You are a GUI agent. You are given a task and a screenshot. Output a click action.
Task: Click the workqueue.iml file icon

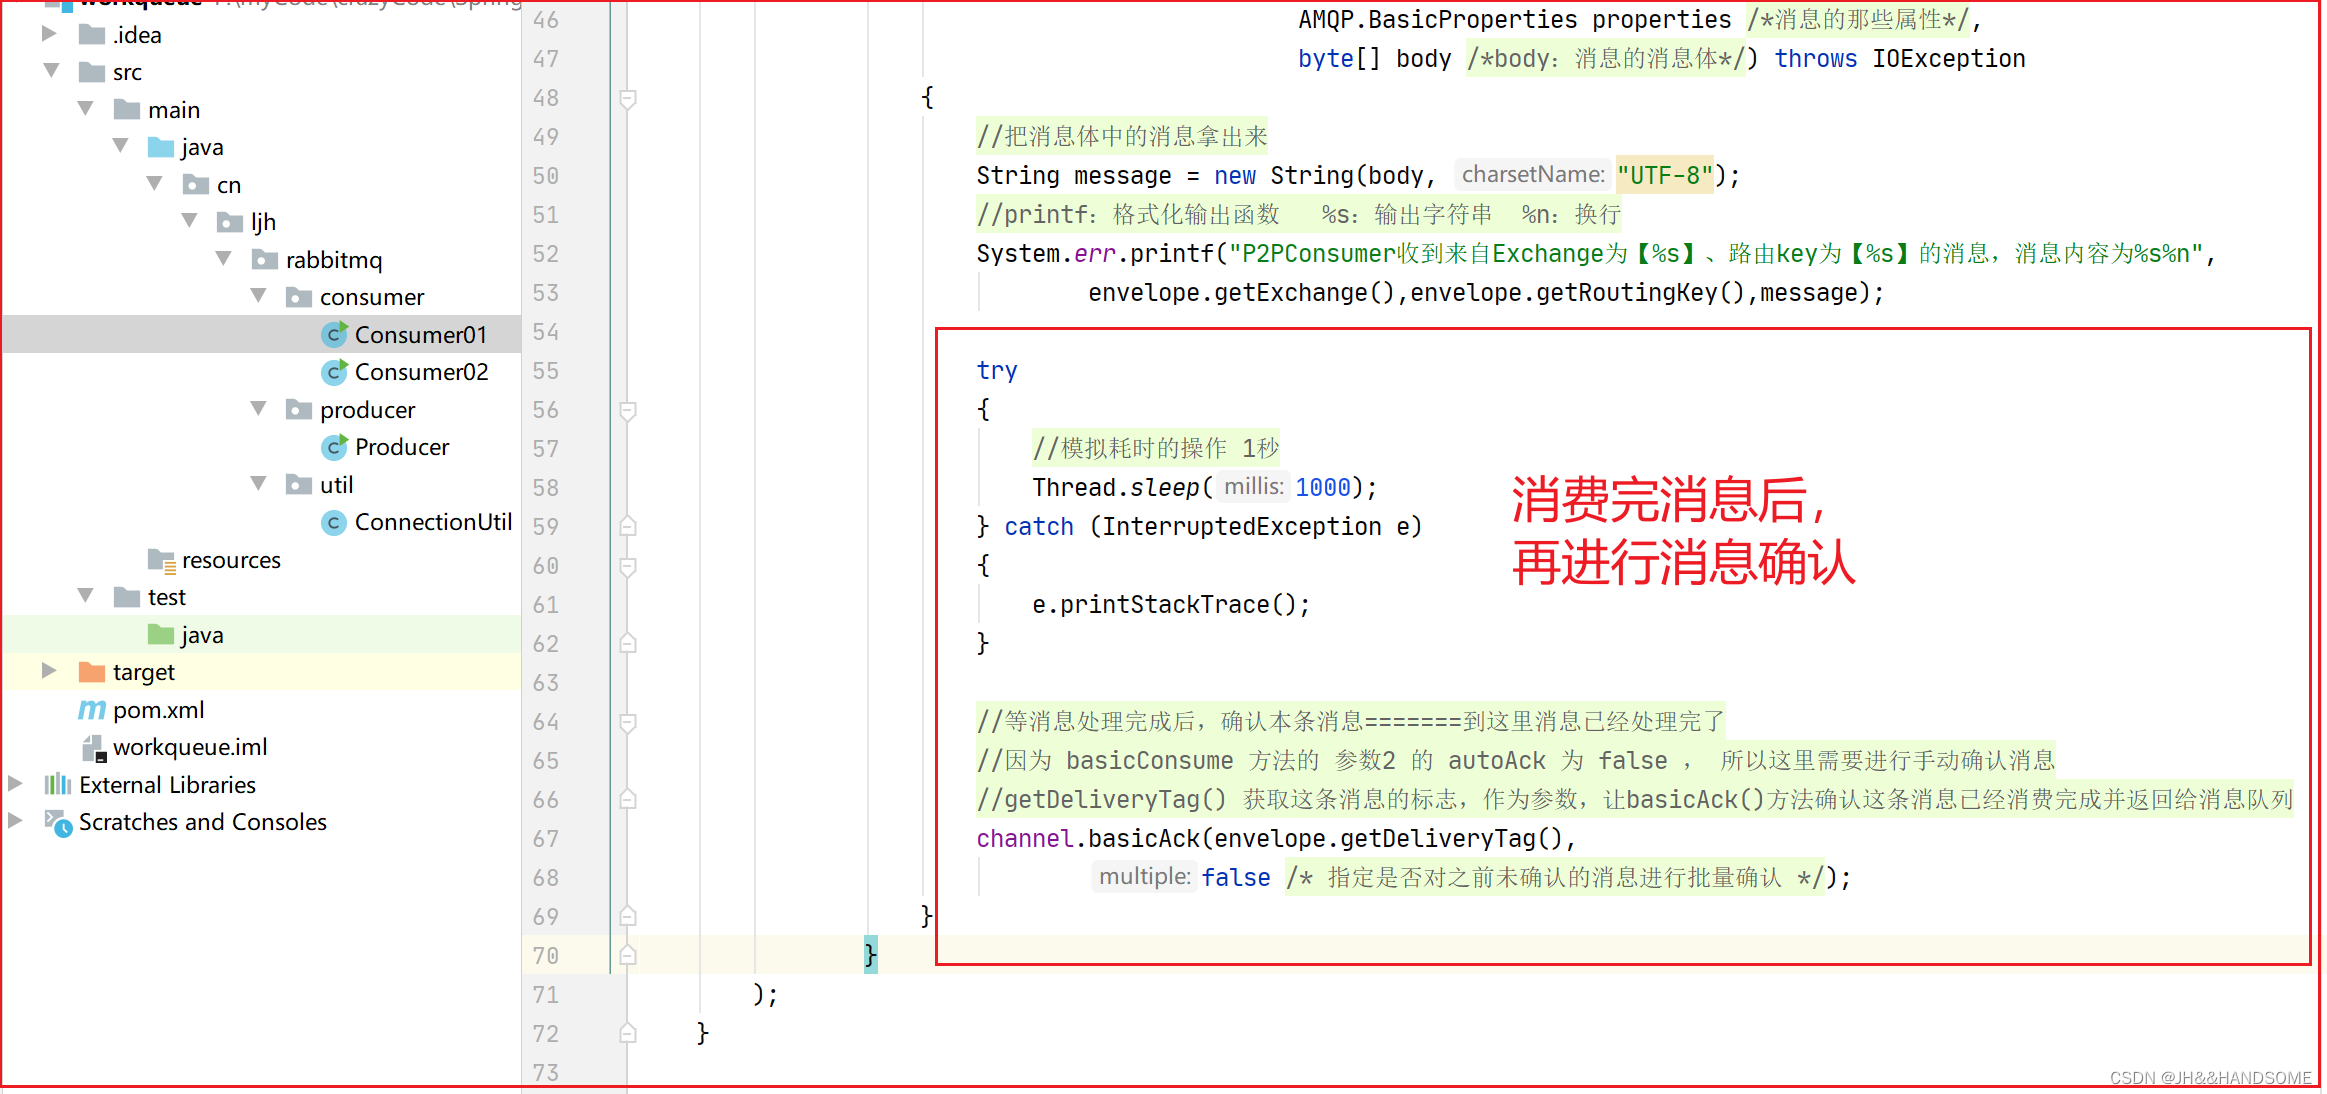click(93, 748)
